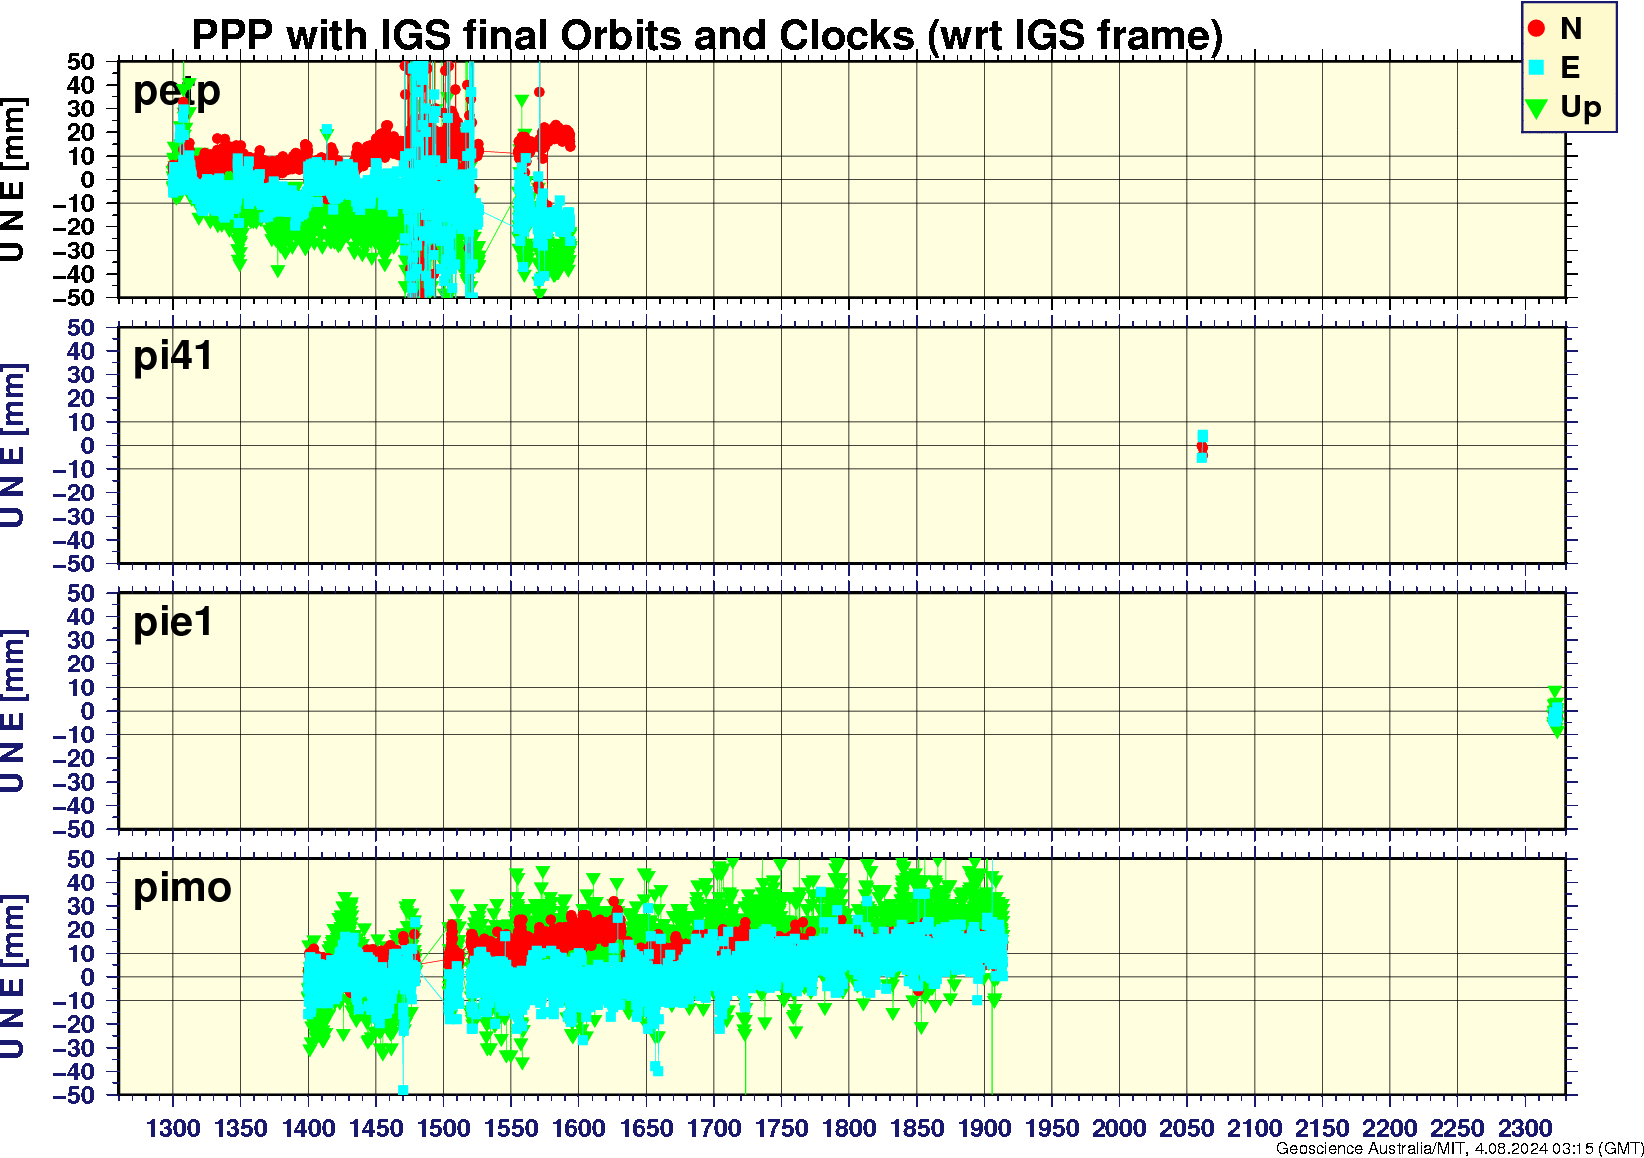Click the x-axis label '1750'
The image size is (1644, 1158).
tap(781, 1129)
